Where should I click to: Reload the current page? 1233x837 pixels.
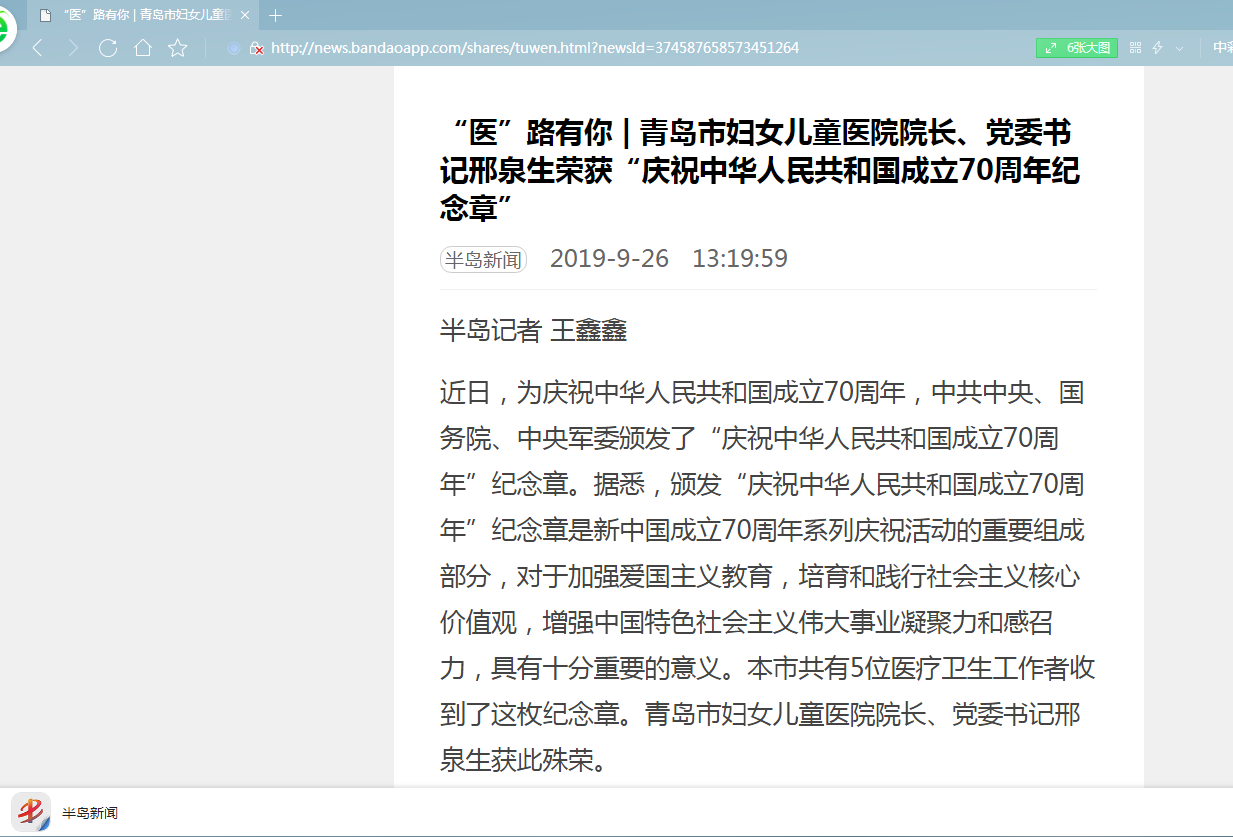tap(108, 48)
